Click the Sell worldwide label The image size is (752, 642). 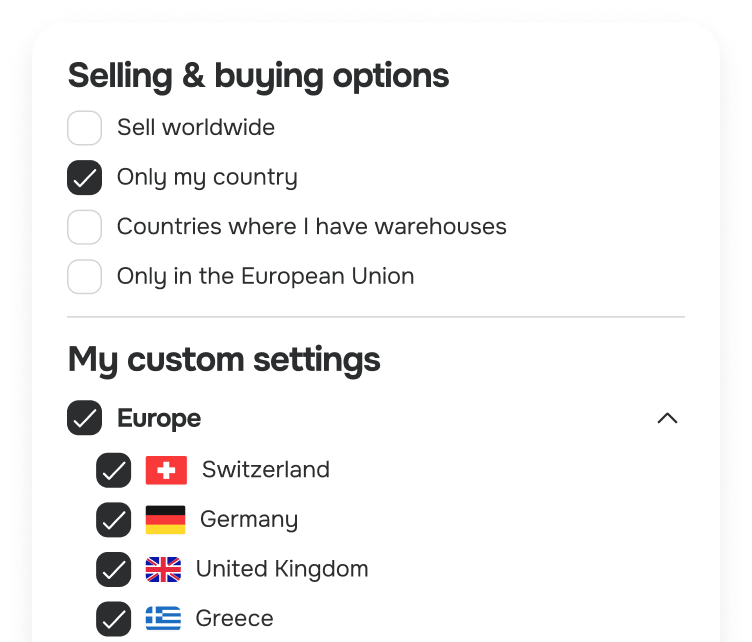(x=196, y=128)
